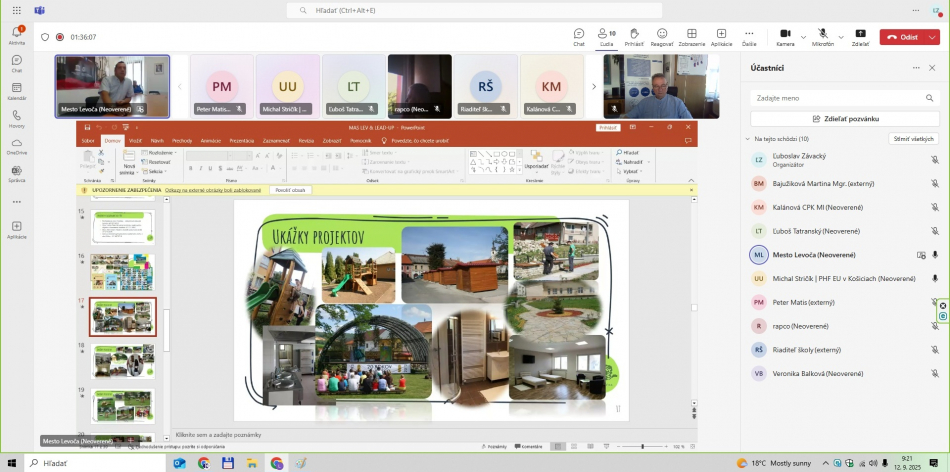Click the Zdieľať share screen icon
This screenshot has width=950, height=472.
pyautogui.click(x=860, y=36)
